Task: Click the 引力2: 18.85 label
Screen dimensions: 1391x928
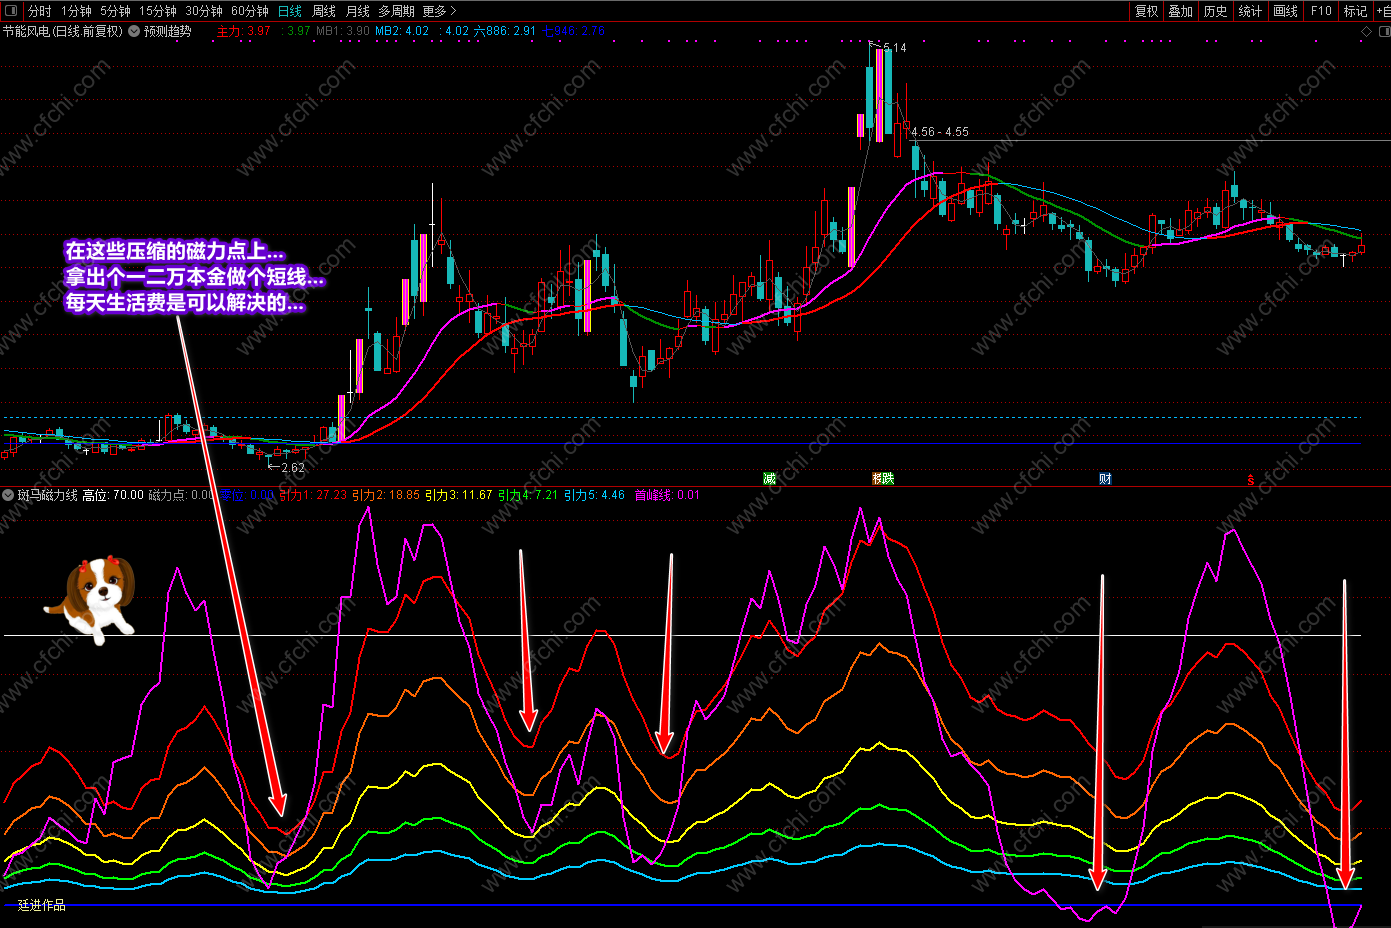Action: click(x=386, y=495)
